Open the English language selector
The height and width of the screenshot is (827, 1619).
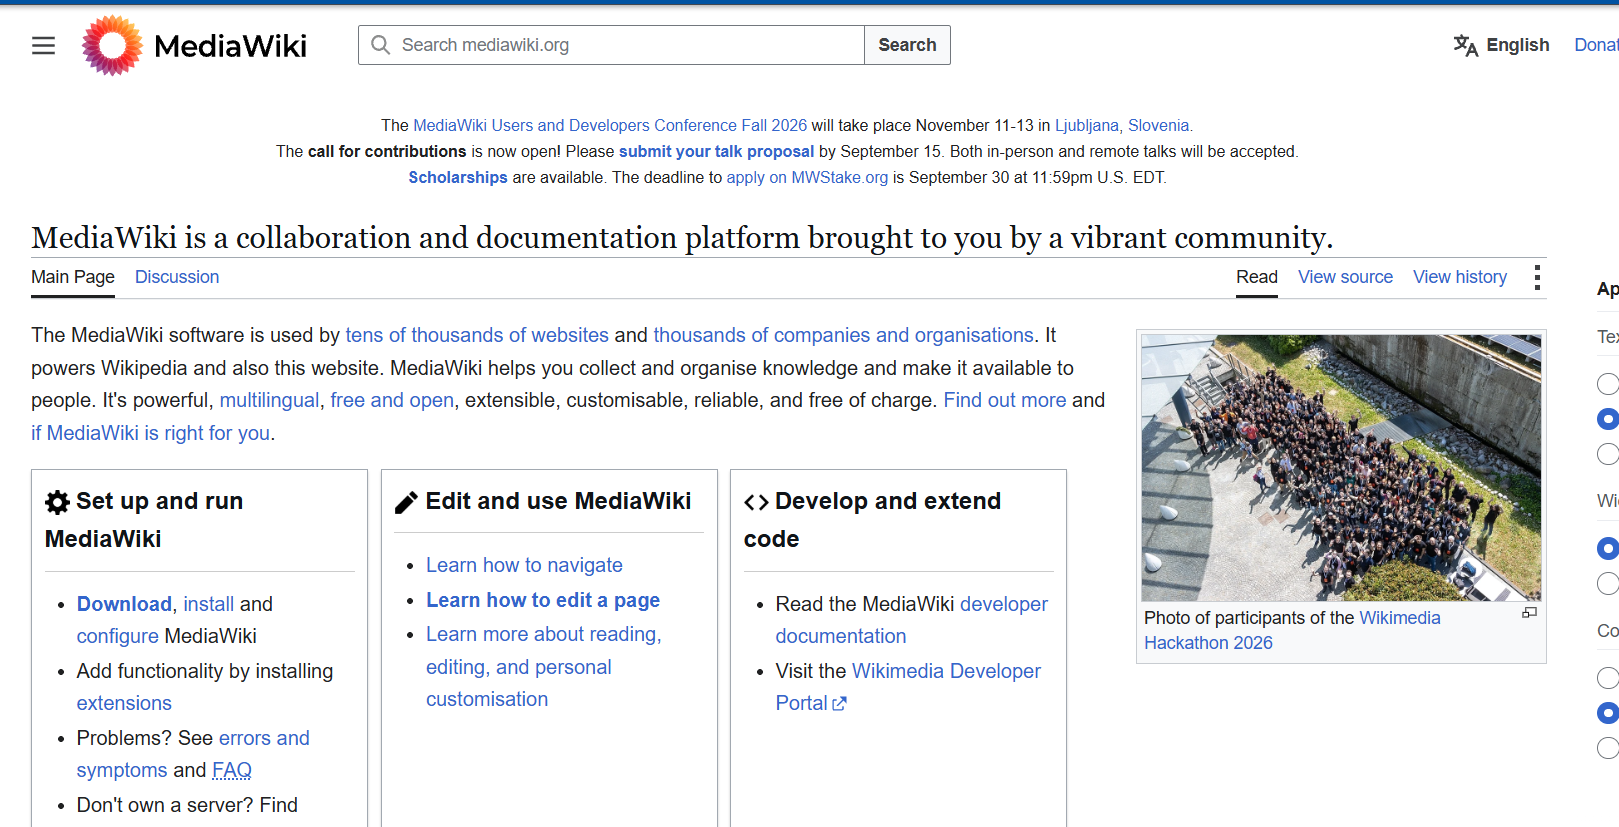(x=1501, y=45)
